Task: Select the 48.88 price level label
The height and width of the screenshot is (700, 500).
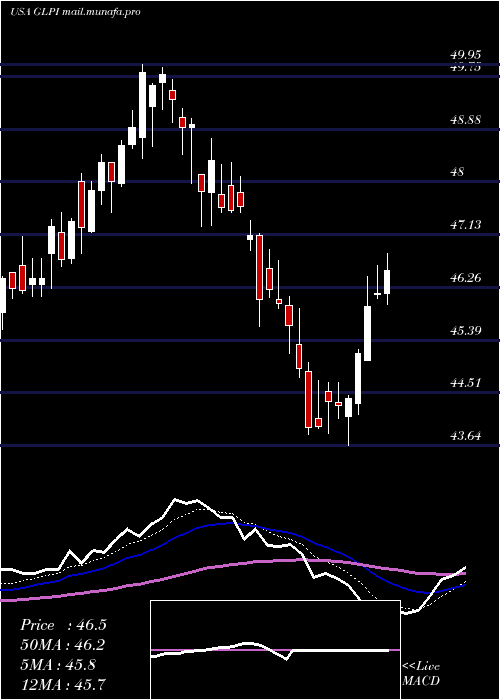Action: coord(466,120)
